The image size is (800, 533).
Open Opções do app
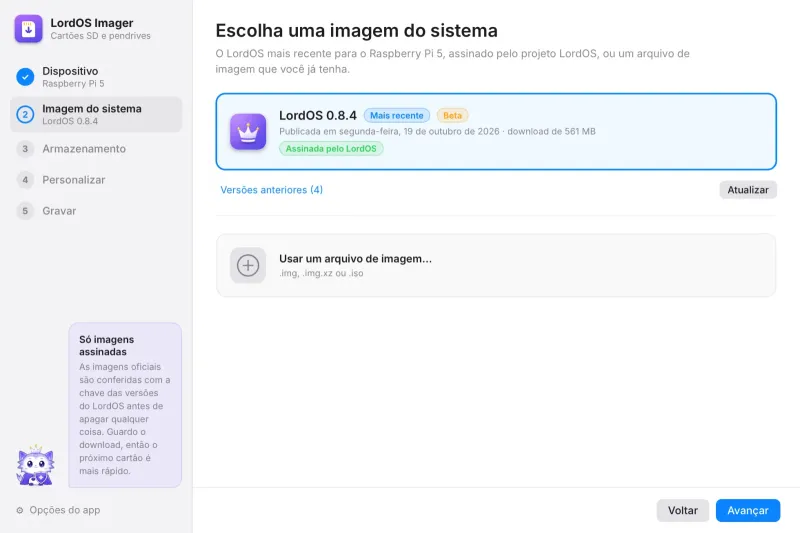58,510
